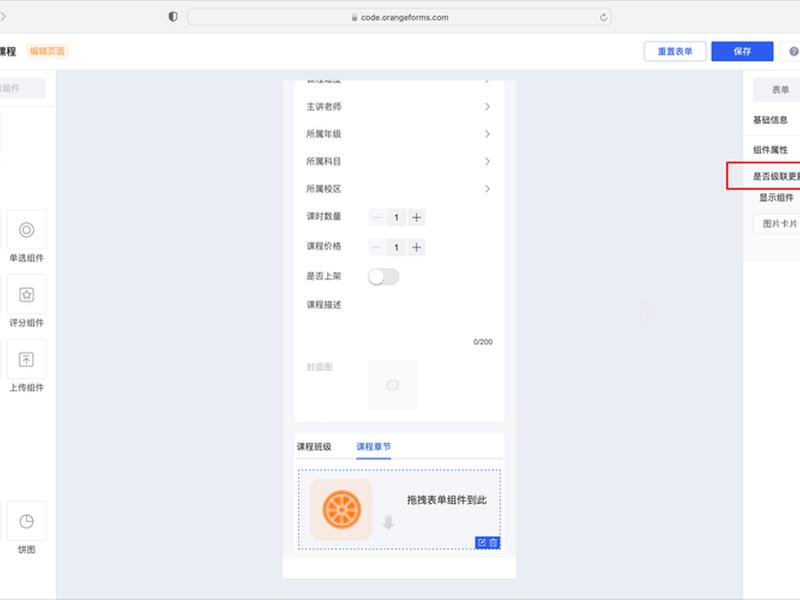
Task: Select the 单选组件 radio component icon
Action: click(x=27, y=230)
